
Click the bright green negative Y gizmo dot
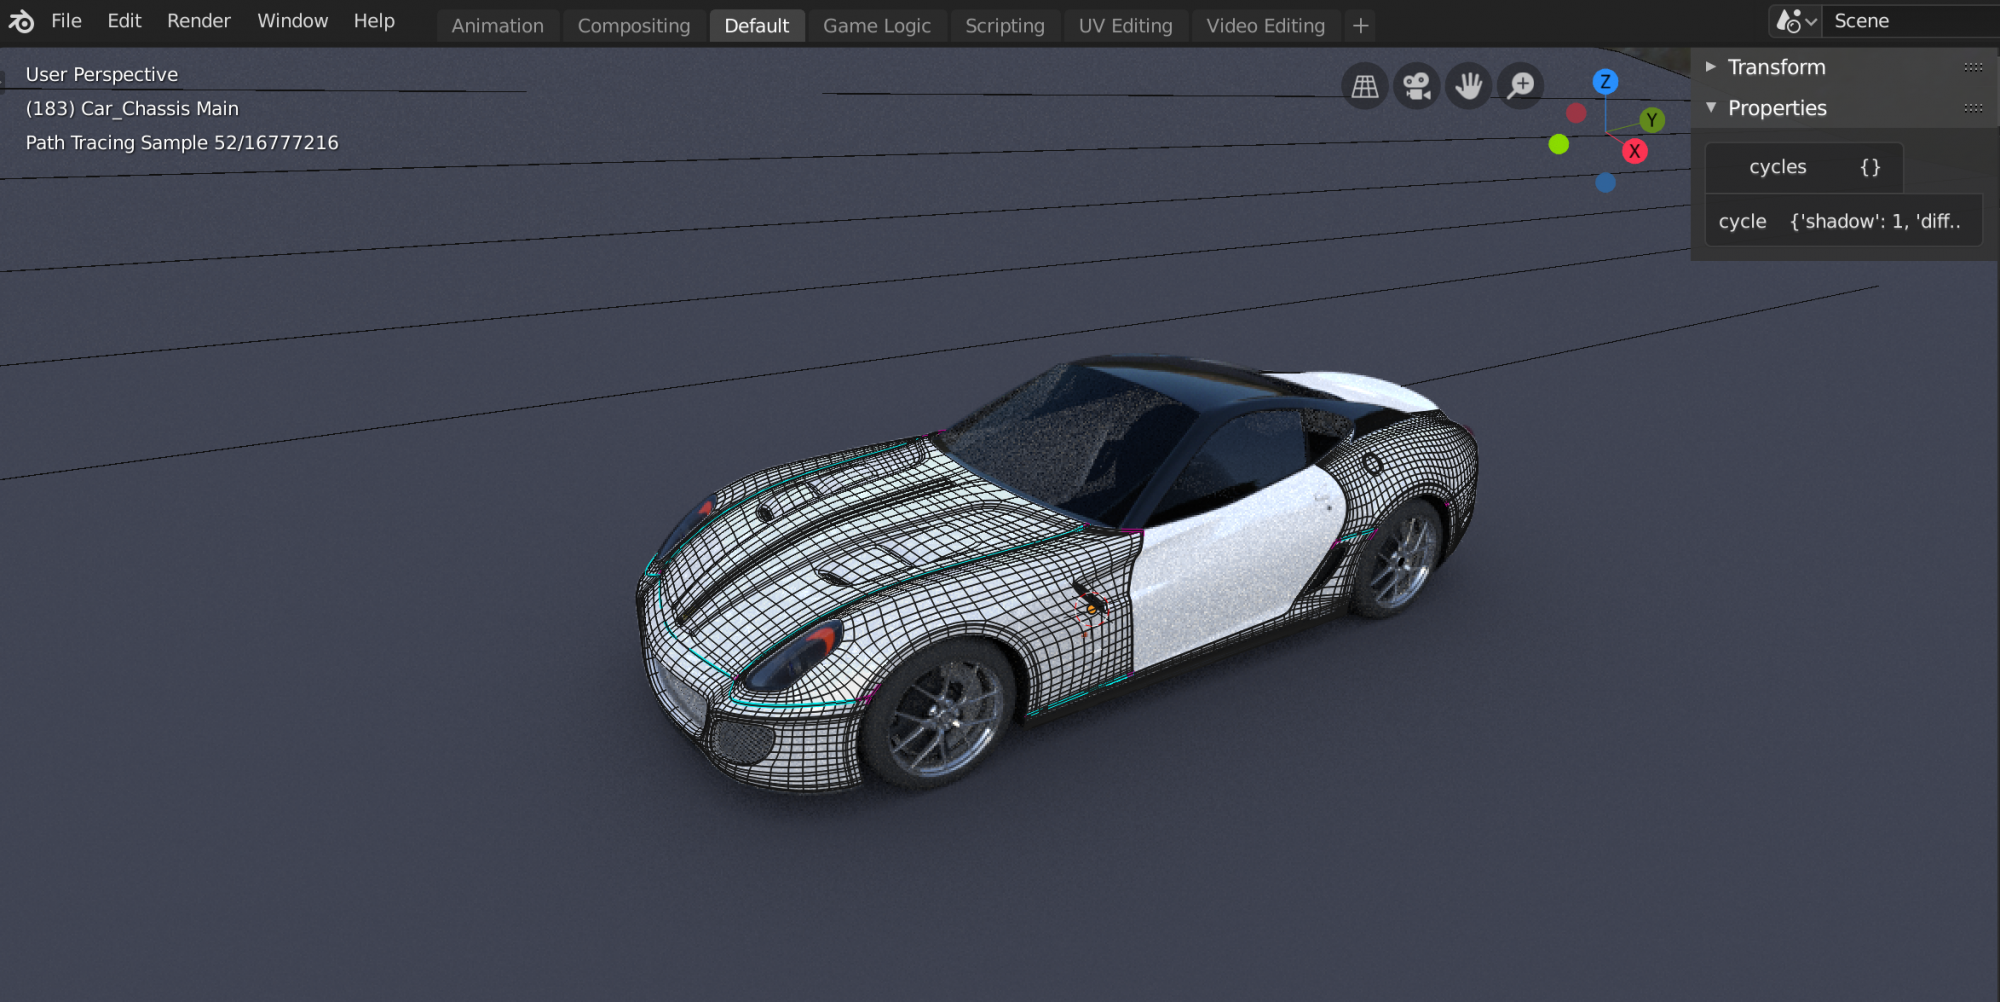(x=1559, y=144)
